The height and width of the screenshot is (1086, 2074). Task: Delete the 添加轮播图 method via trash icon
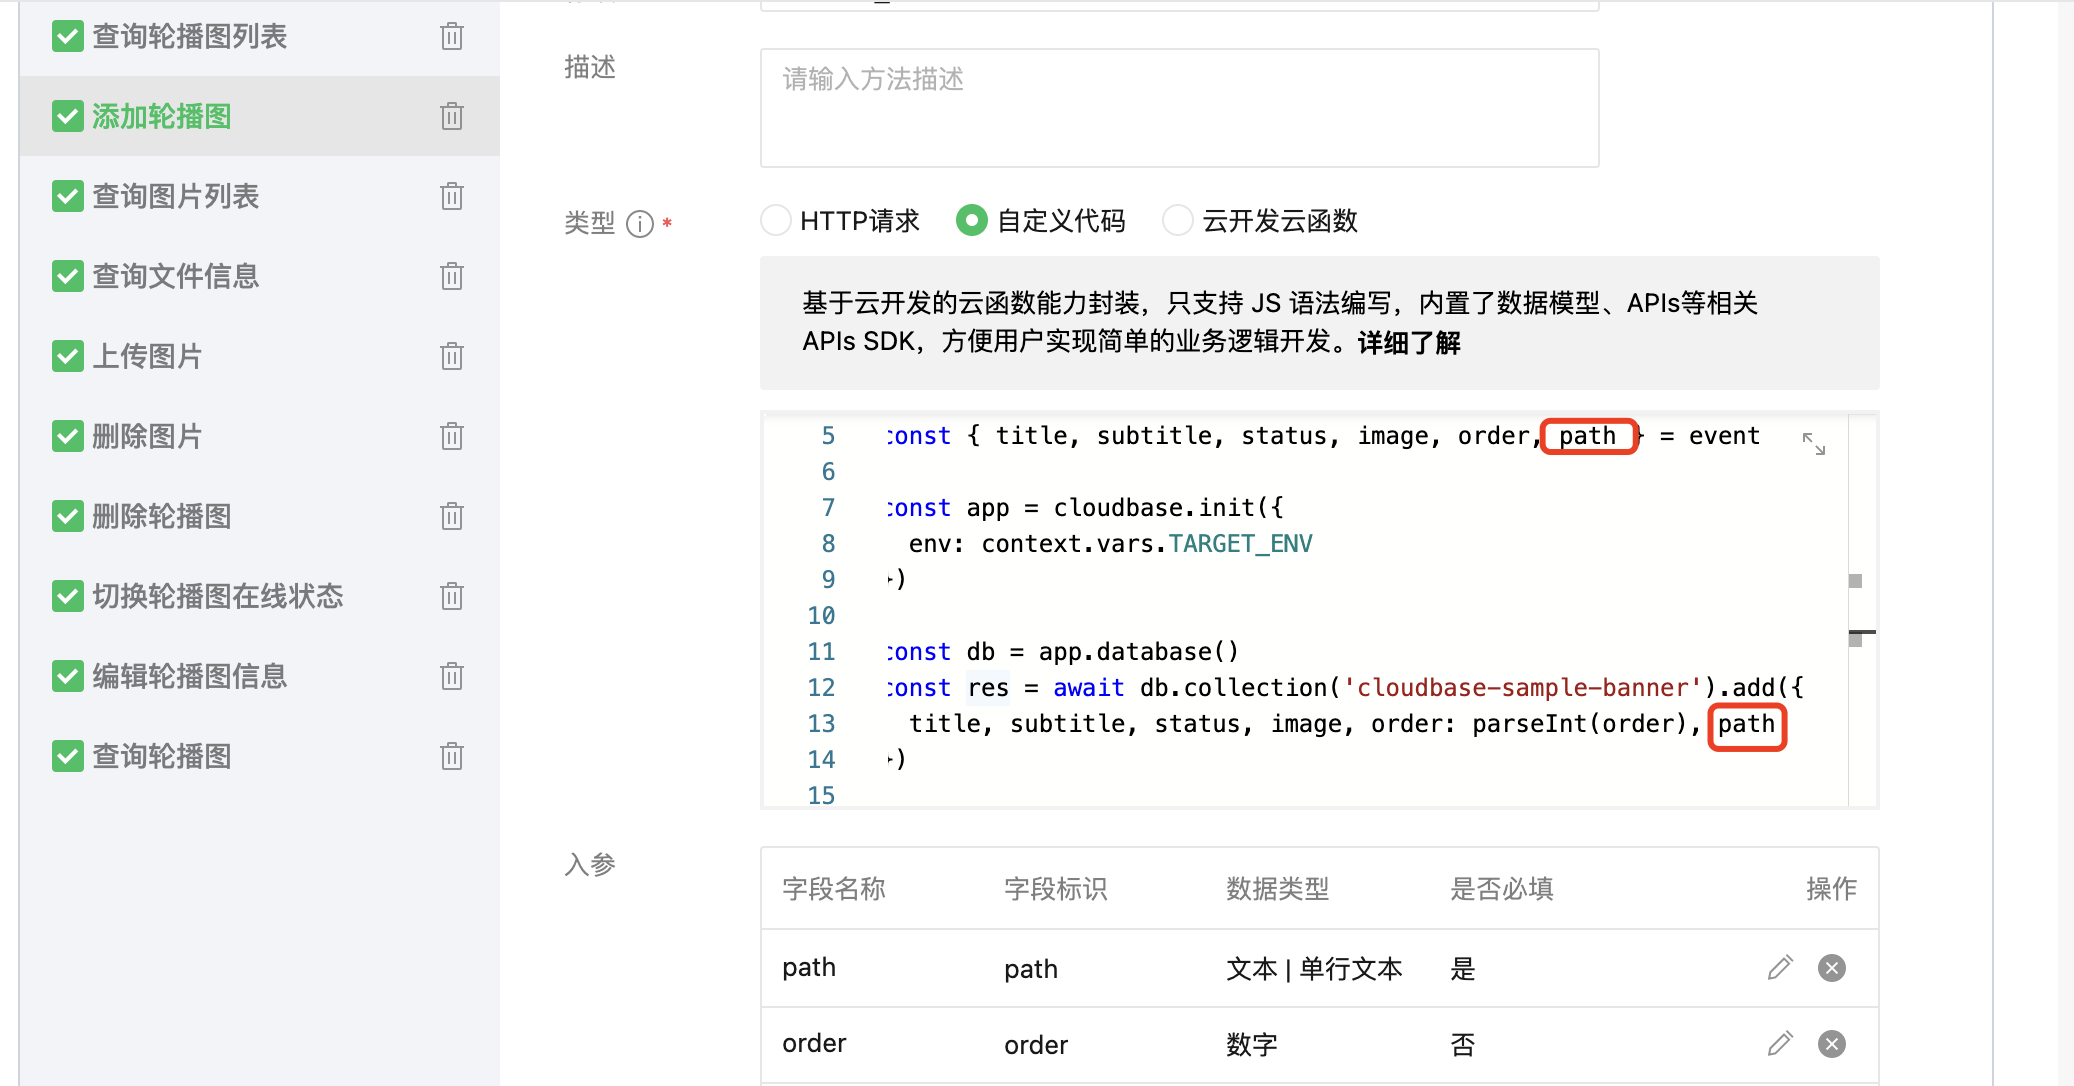[452, 115]
